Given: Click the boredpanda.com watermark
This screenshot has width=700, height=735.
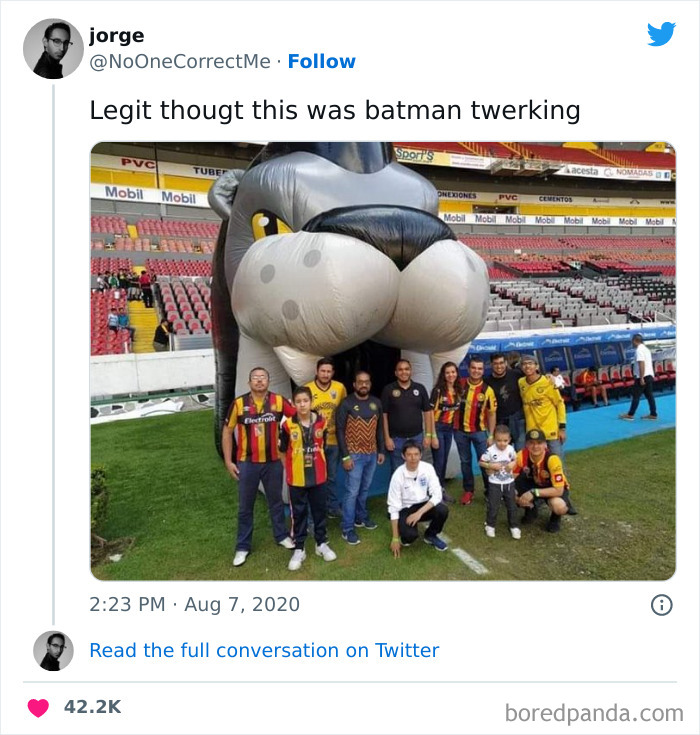Looking at the screenshot, I should 594,713.
